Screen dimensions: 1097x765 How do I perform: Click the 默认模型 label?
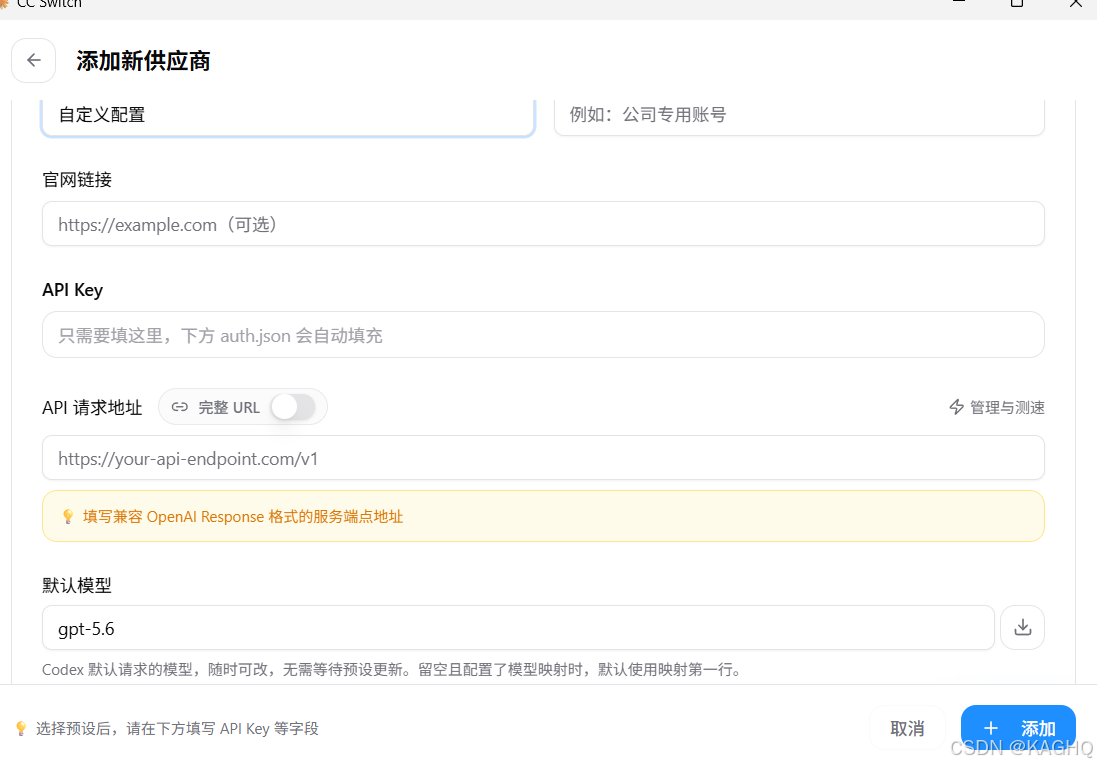[77, 585]
